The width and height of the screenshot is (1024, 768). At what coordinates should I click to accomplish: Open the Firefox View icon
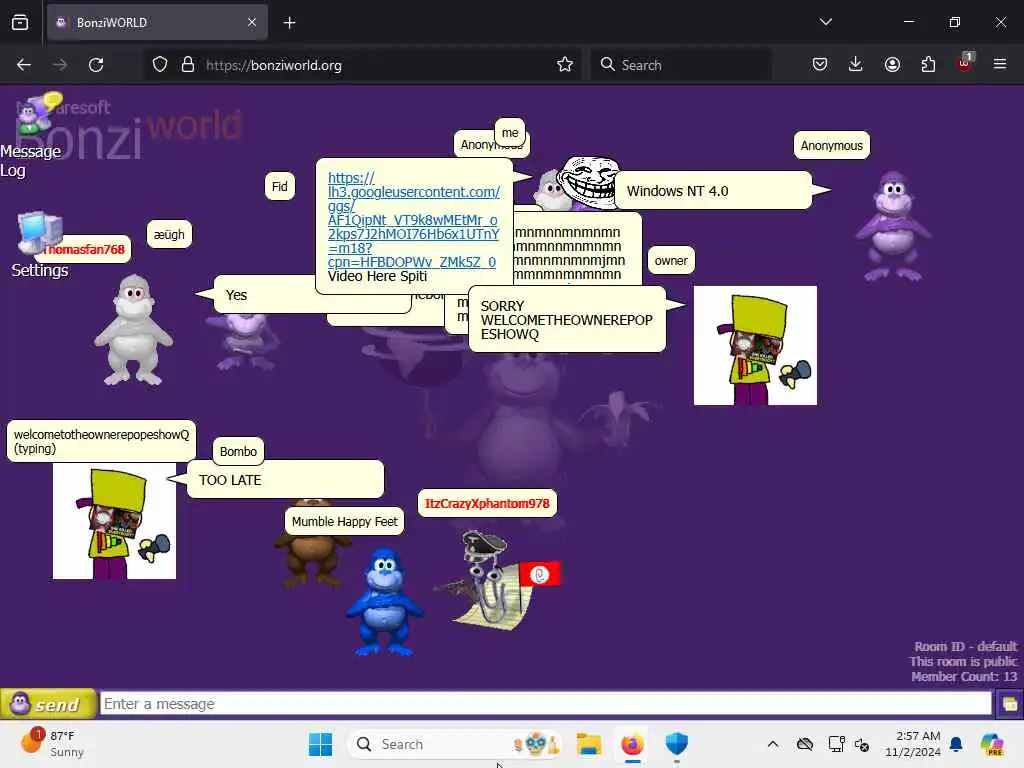20,22
